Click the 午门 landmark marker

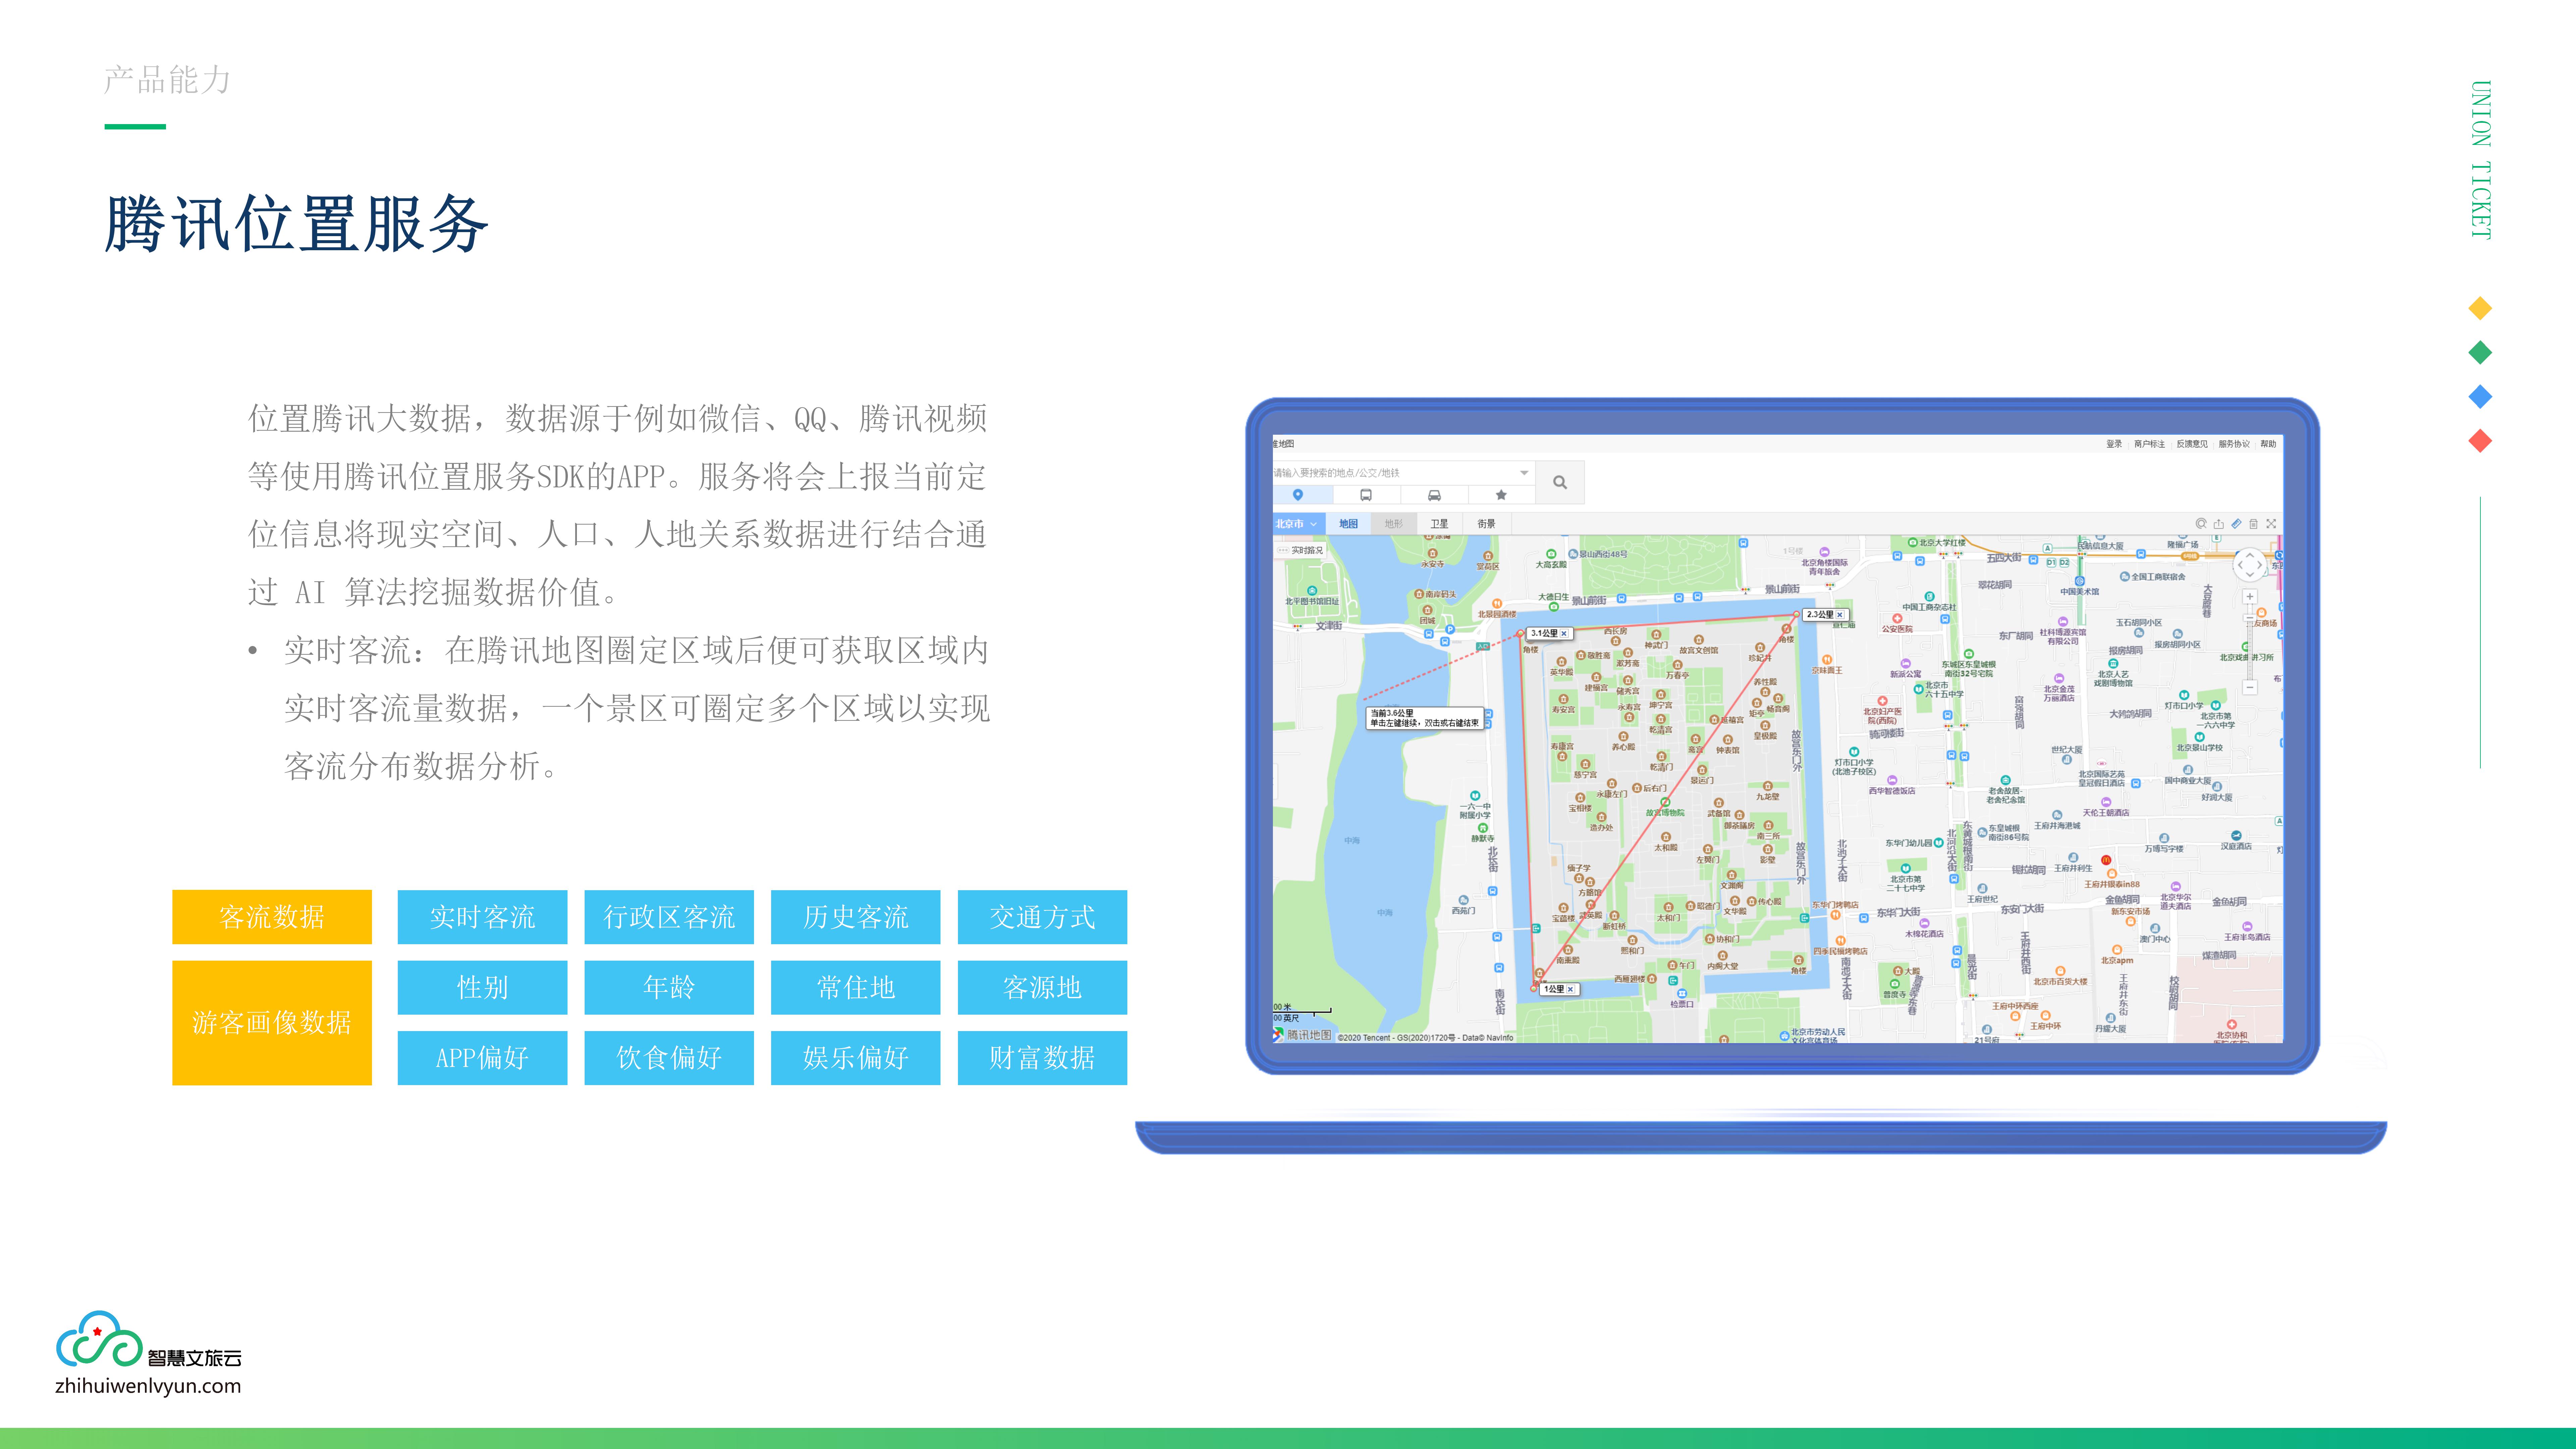[x=1672, y=965]
